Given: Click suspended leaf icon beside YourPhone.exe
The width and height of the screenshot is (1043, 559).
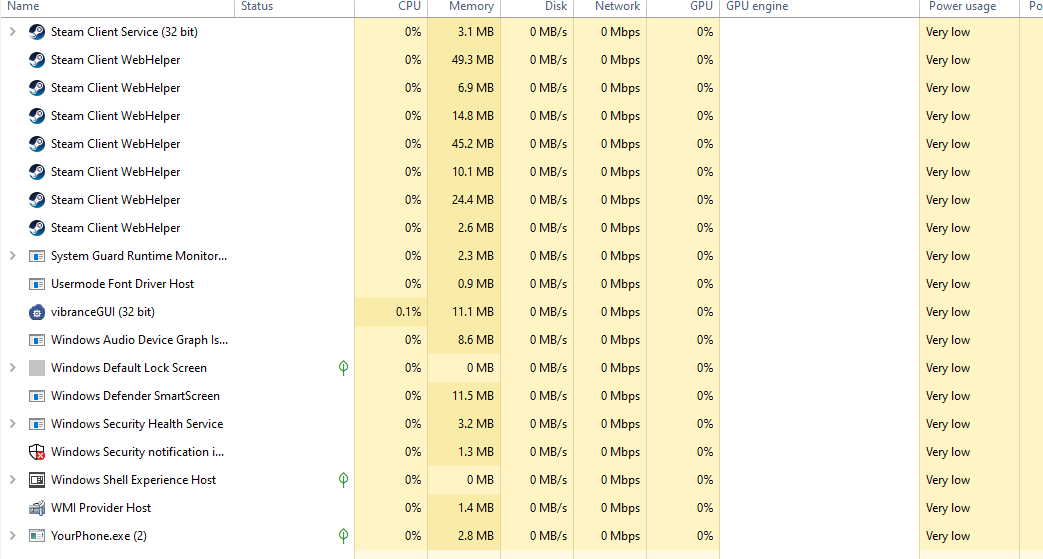Looking at the screenshot, I should pos(343,536).
